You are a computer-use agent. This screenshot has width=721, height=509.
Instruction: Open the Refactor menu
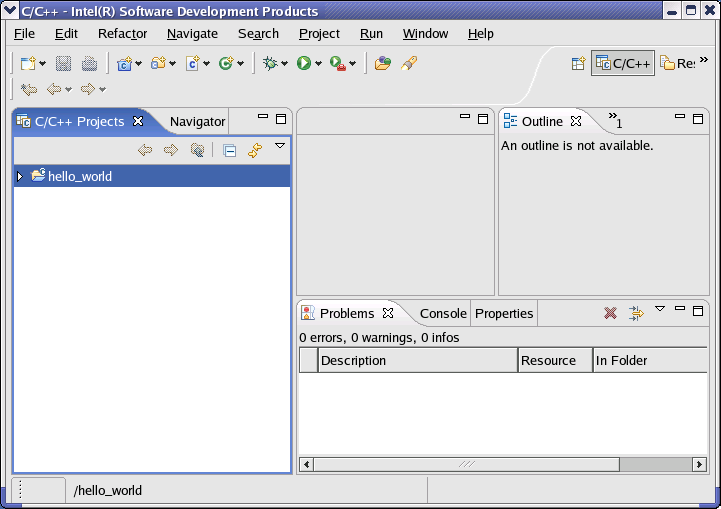[122, 34]
